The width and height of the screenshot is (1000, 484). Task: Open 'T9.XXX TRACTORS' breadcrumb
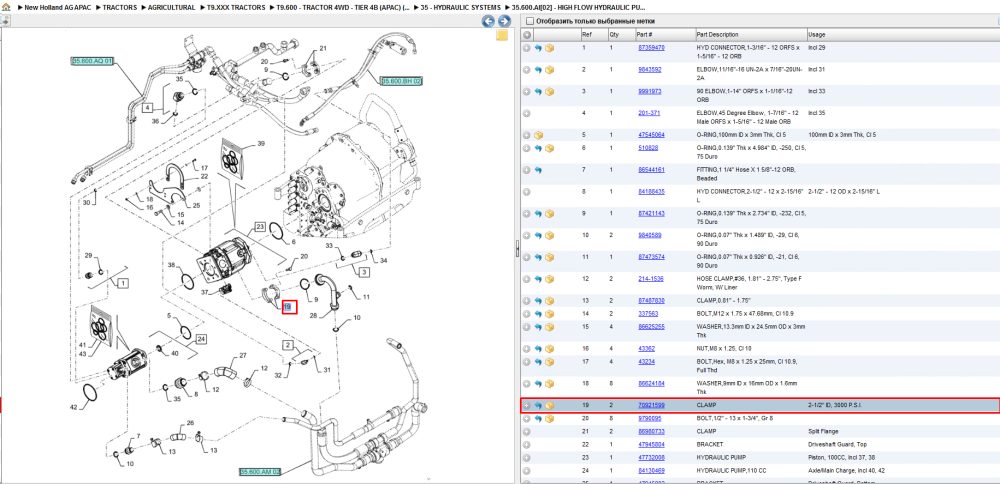(x=236, y=7)
